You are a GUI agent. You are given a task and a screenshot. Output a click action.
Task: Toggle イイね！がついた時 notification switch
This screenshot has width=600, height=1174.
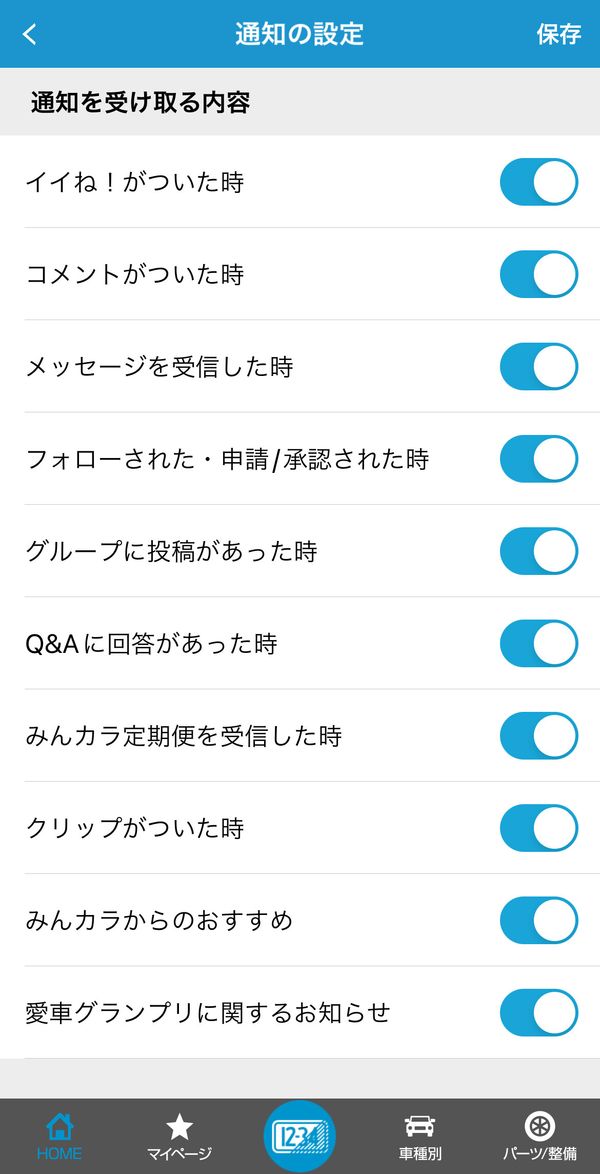[539, 182]
